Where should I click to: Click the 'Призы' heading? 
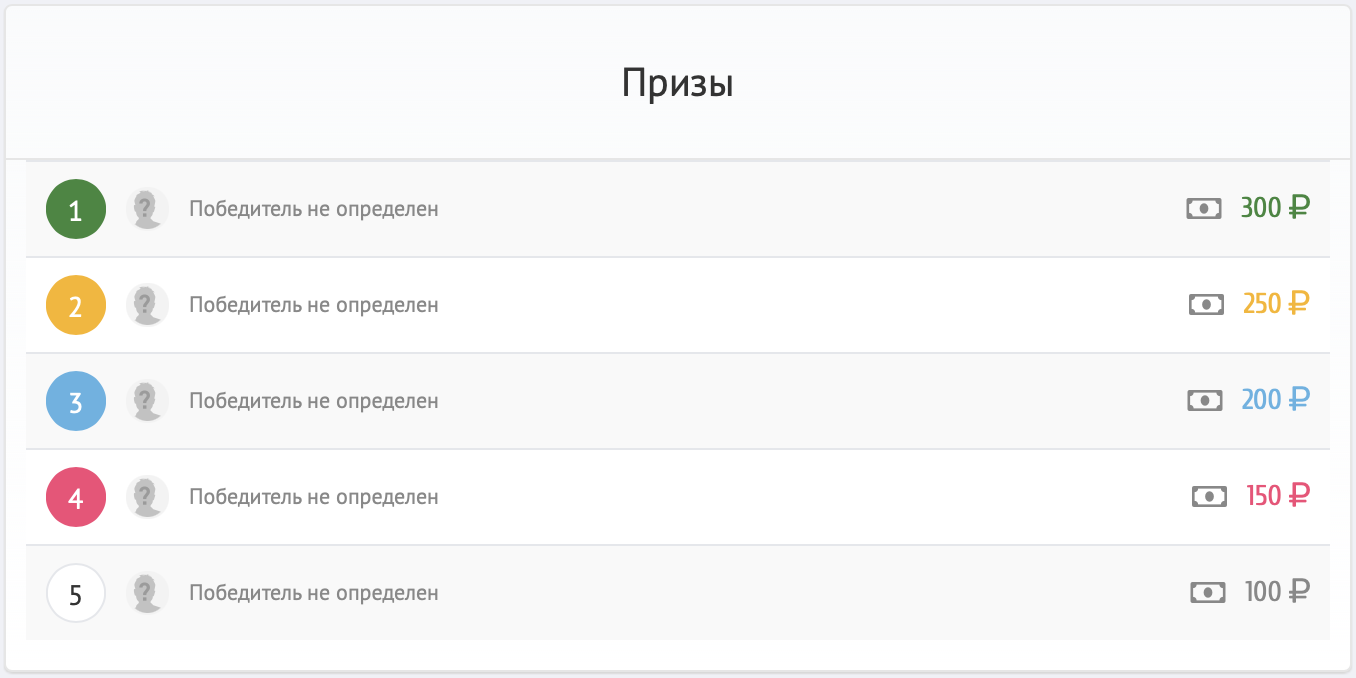pos(678,83)
